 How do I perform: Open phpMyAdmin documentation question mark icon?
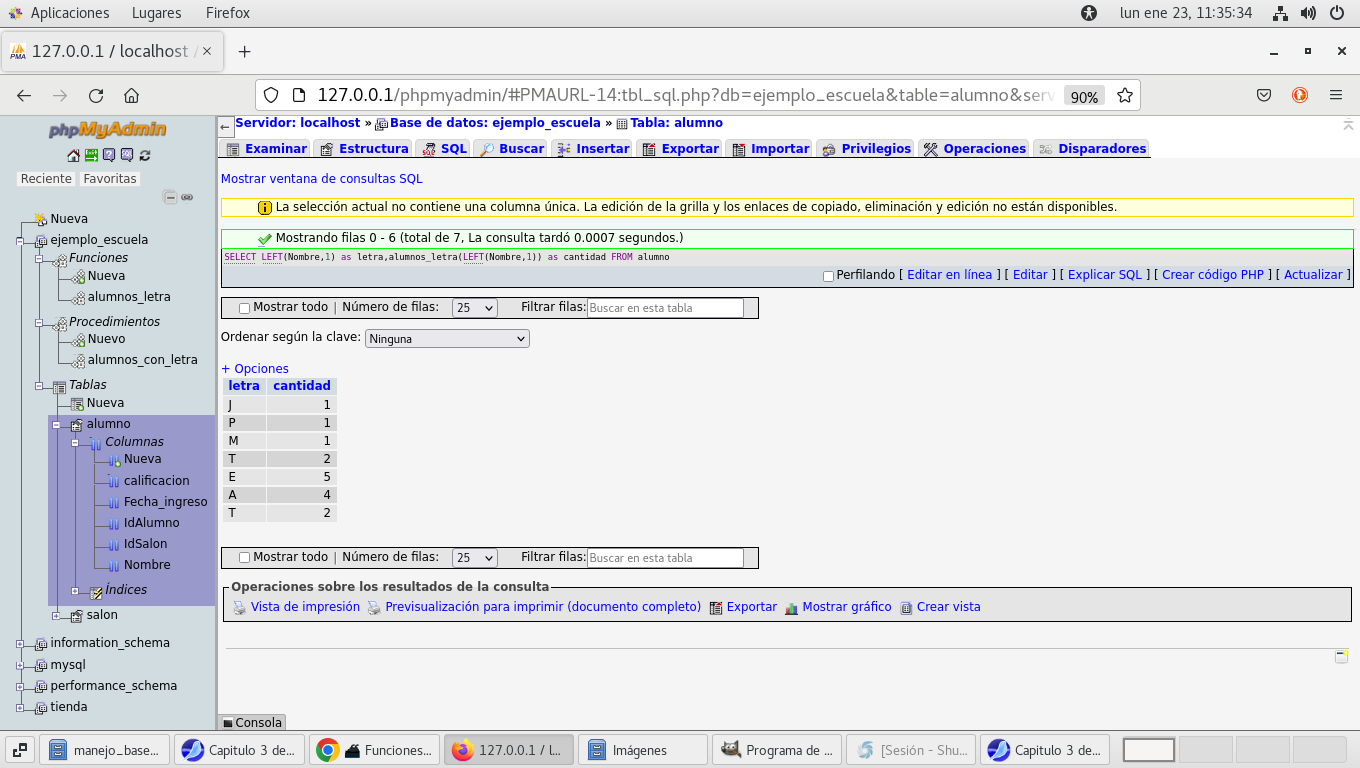click(109, 155)
